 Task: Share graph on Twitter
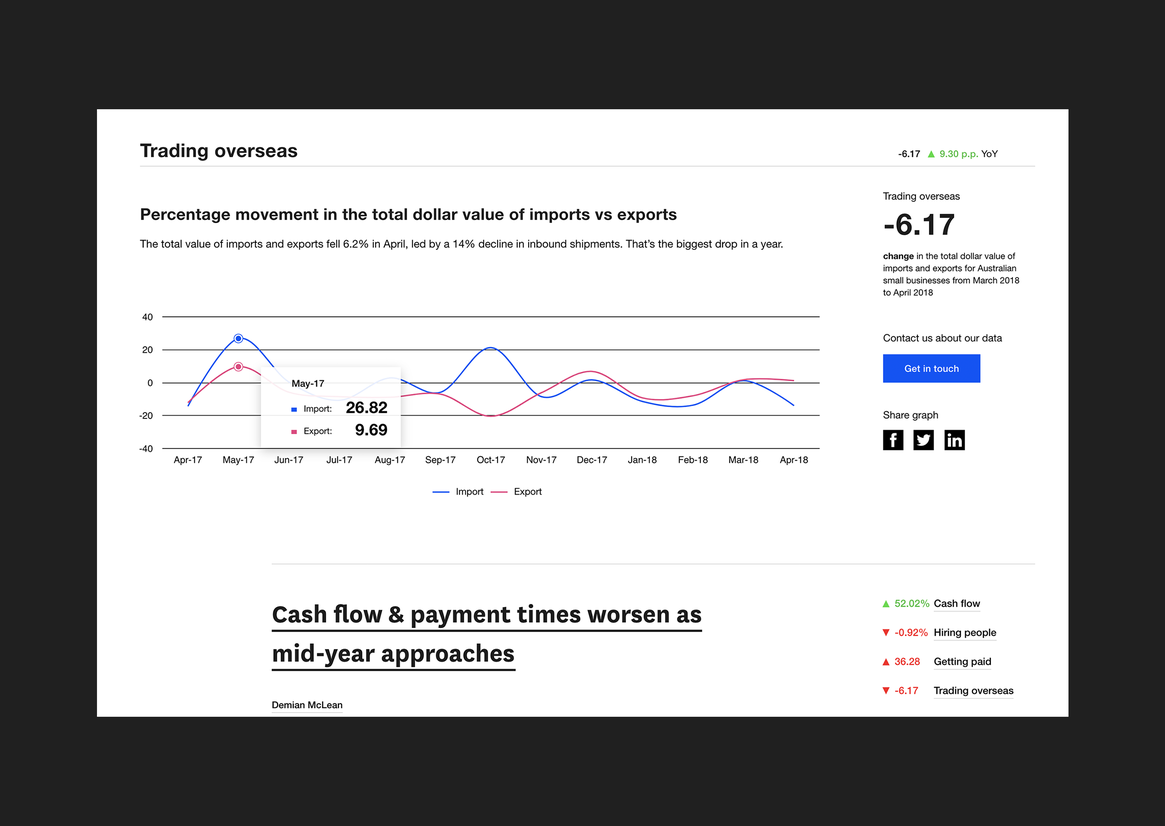pos(924,440)
